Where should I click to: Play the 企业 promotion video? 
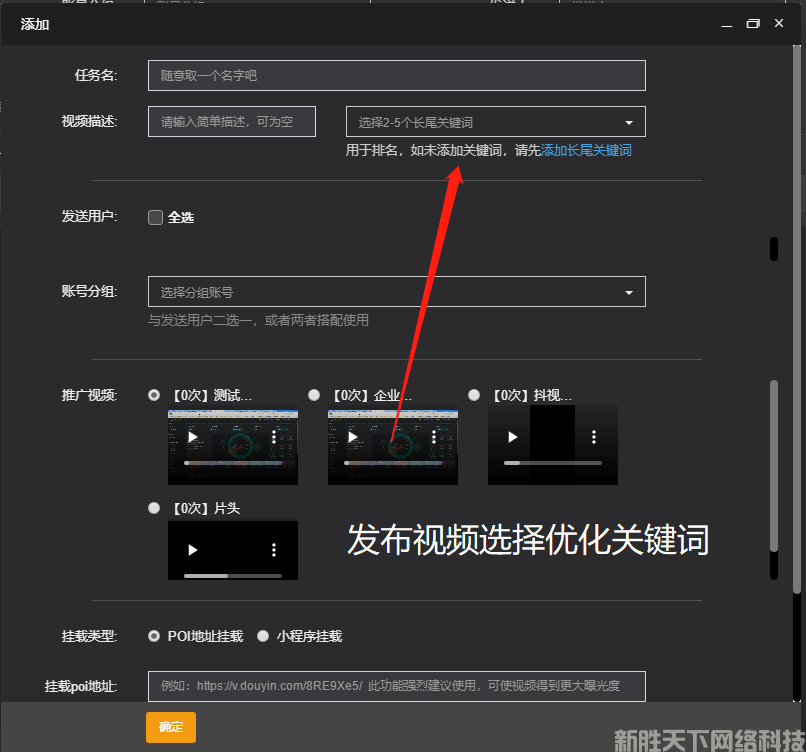tap(353, 437)
